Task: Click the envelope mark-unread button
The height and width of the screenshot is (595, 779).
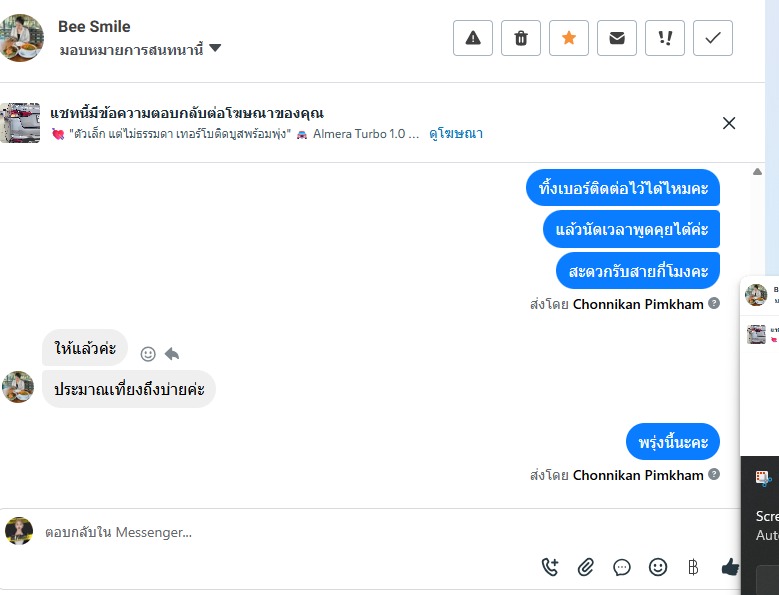Action: coord(617,38)
